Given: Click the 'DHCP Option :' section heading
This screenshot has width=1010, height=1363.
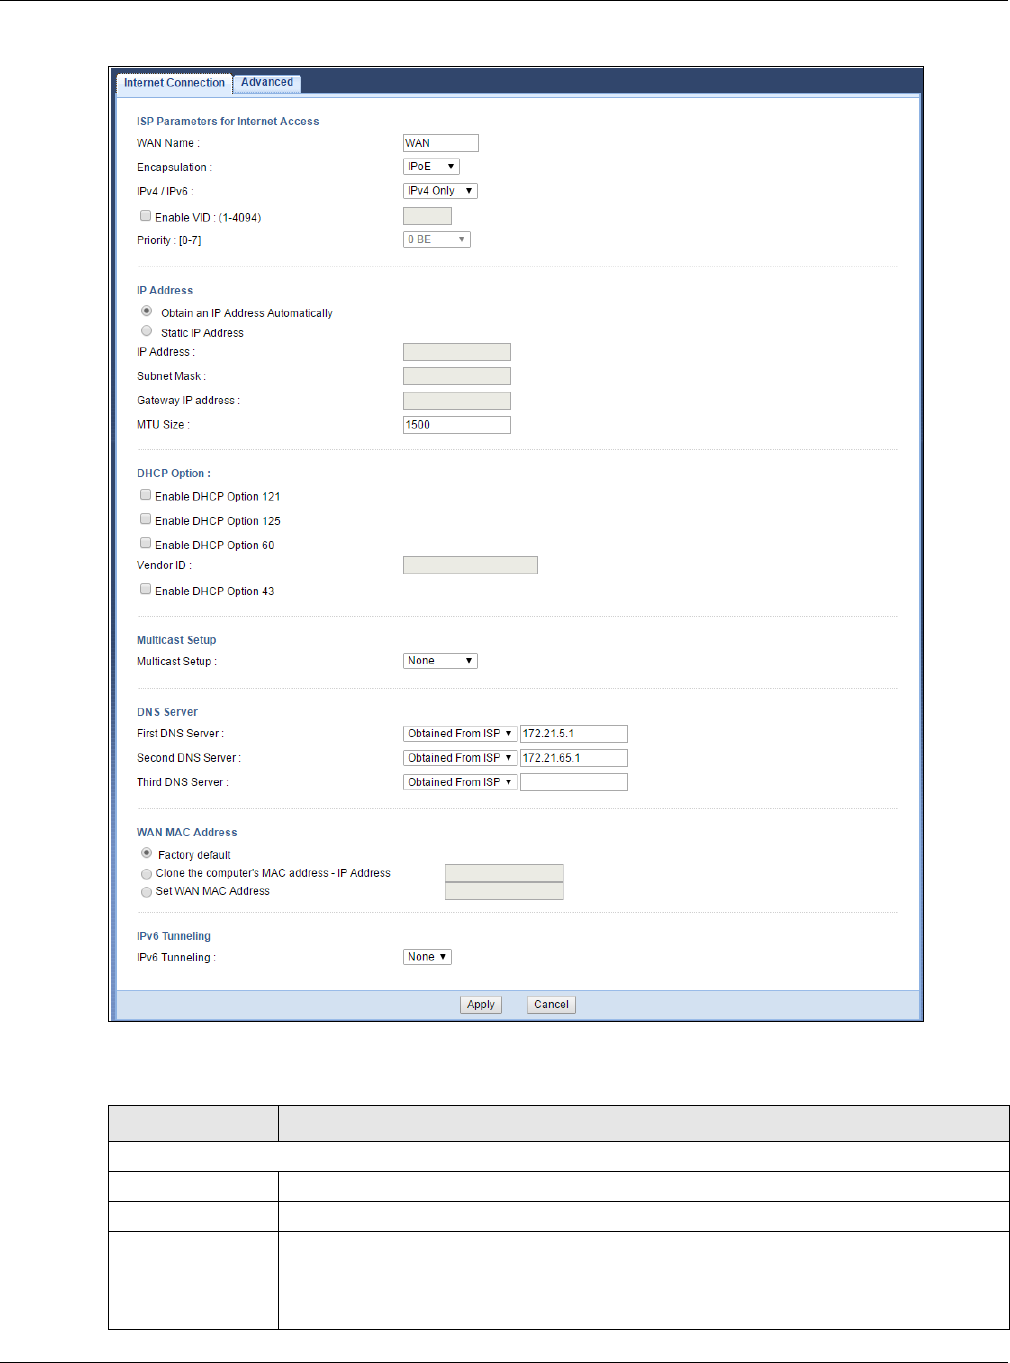Looking at the screenshot, I should (174, 473).
